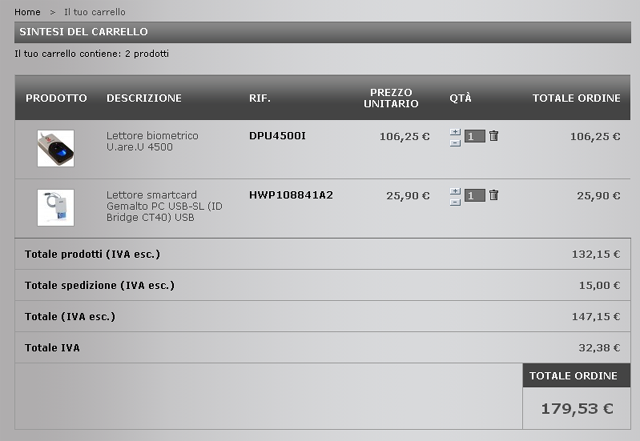Open Lettore smartcard Gemalto PC USB-SL link
Viewport: 640px width, 441px height.
(x=164, y=206)
